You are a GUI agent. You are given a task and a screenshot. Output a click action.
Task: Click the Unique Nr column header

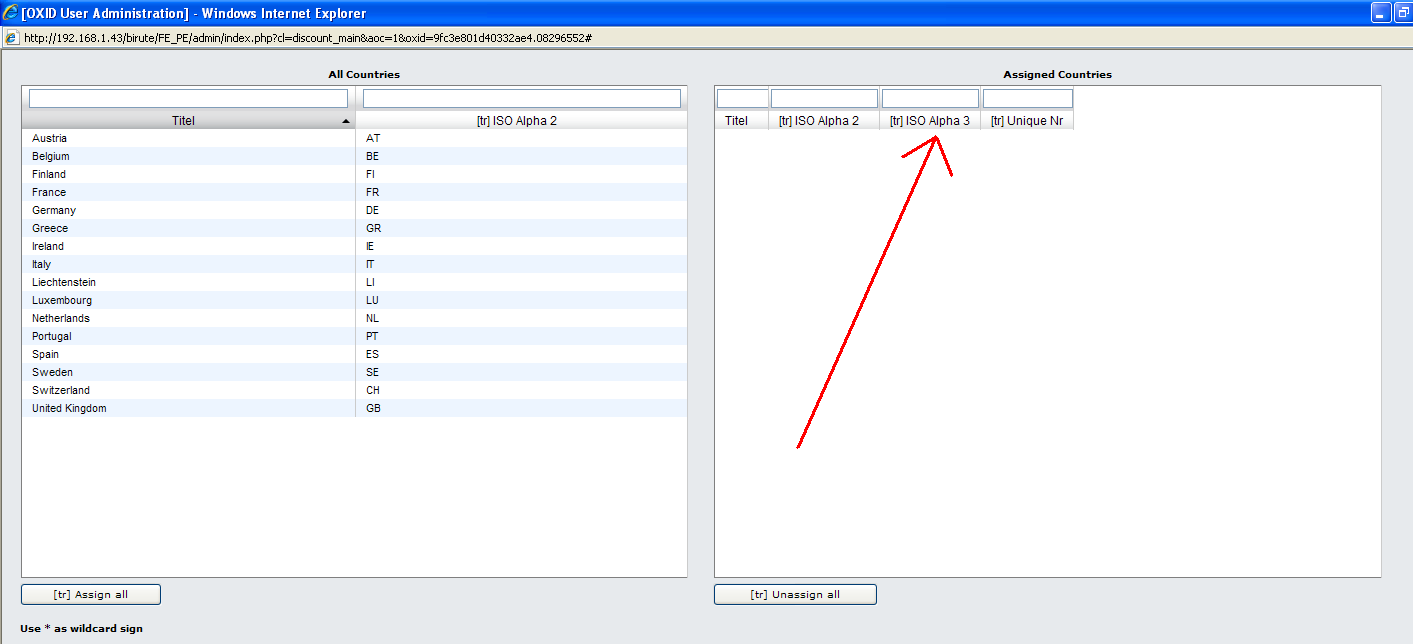(1027, 121)
